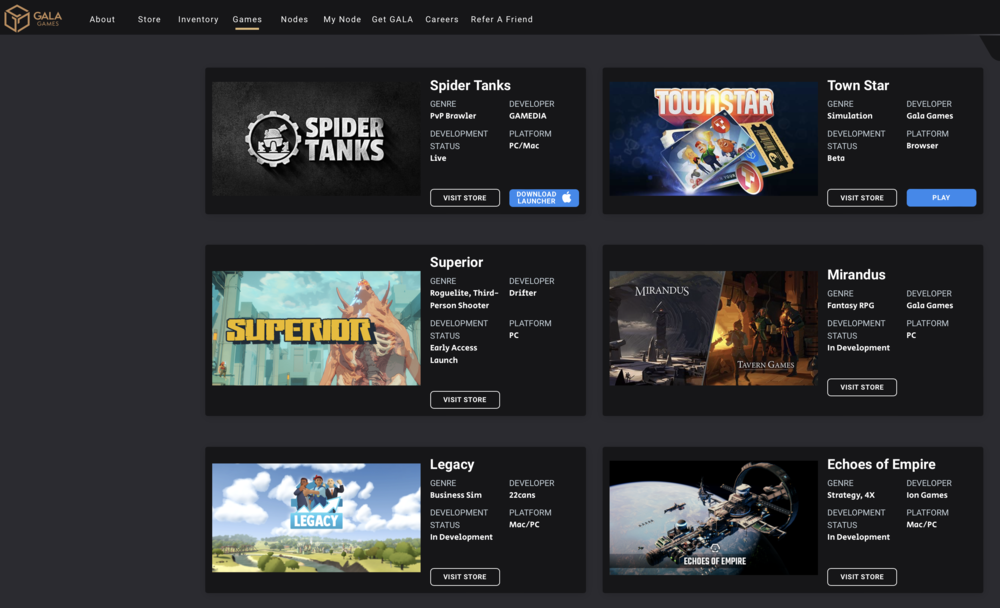Select the Games tab
This screenshot has height=608, width=1000.
point(247,20)
